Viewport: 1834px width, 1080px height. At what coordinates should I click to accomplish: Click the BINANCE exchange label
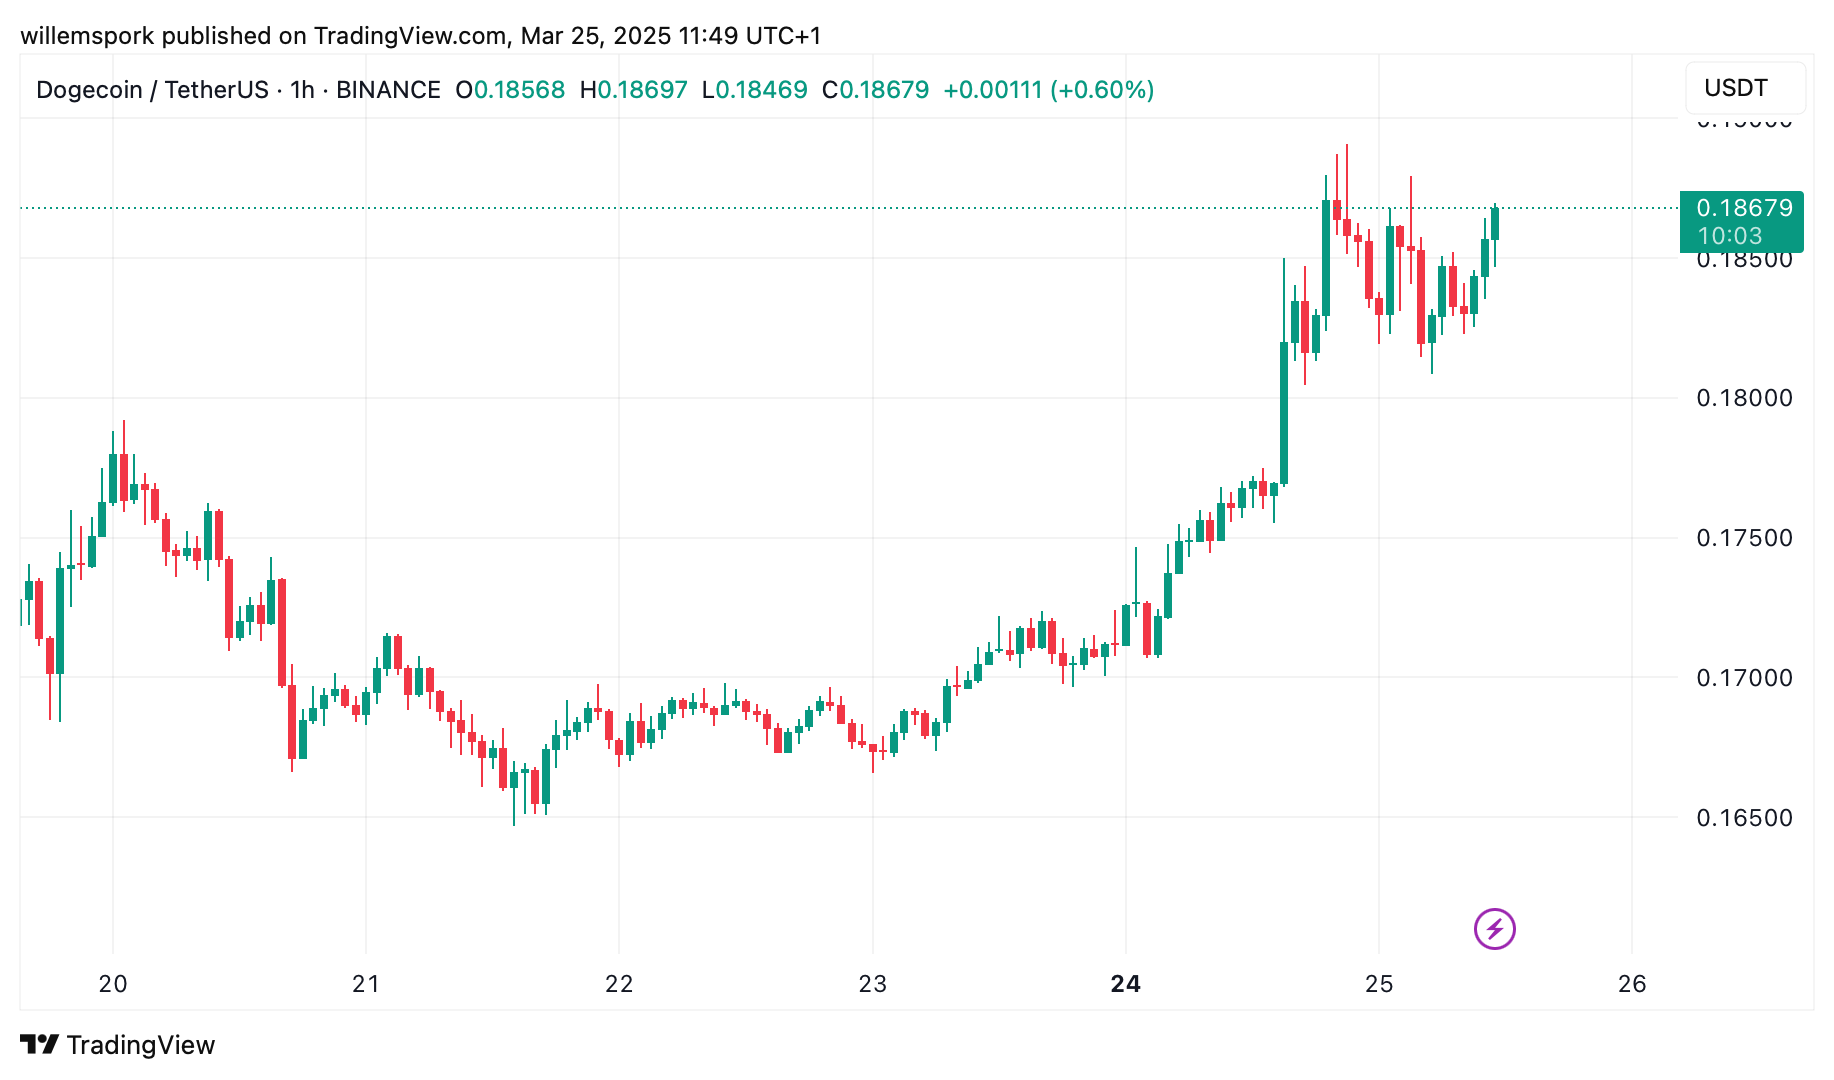388,90
